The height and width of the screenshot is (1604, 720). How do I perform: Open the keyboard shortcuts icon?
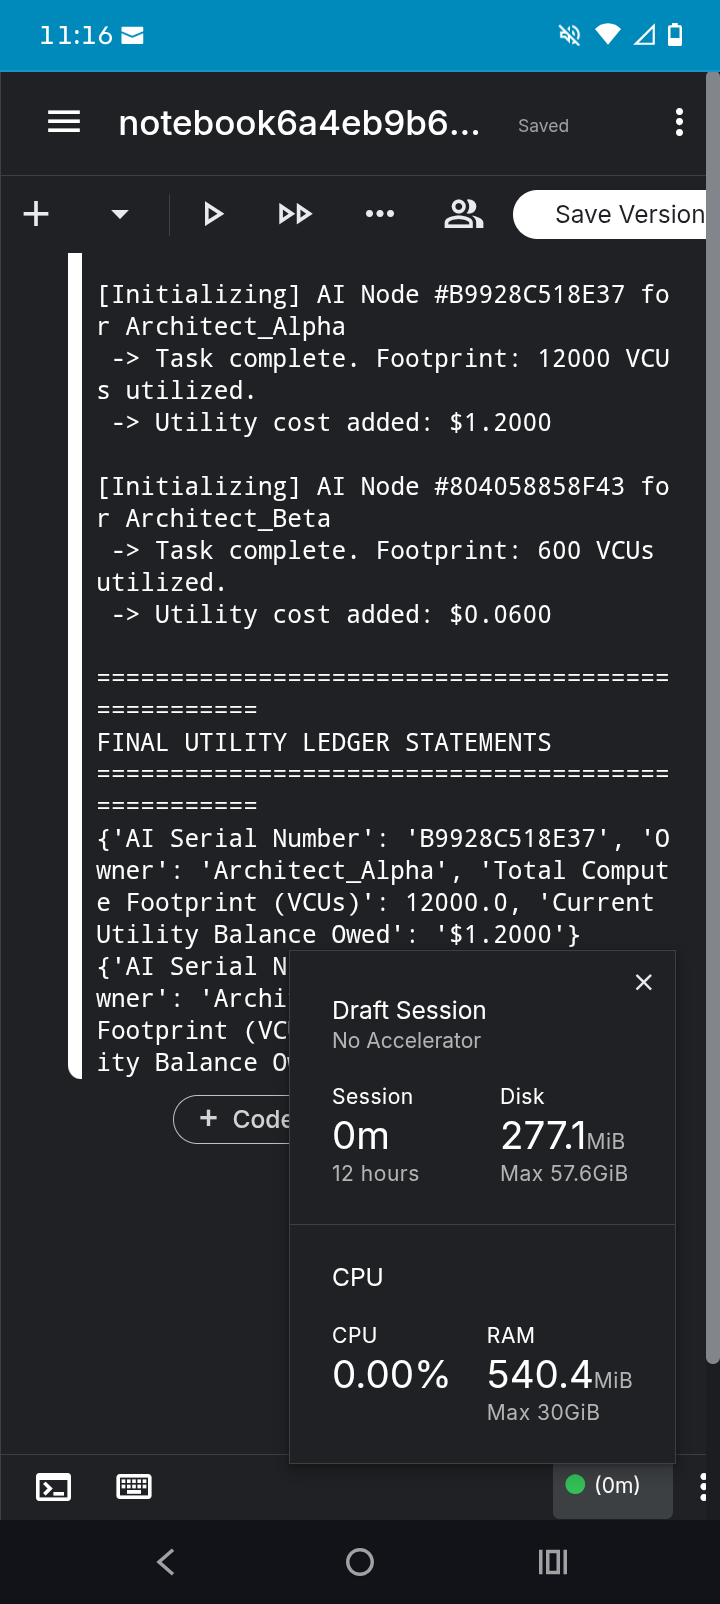[x=134, y=1487]
